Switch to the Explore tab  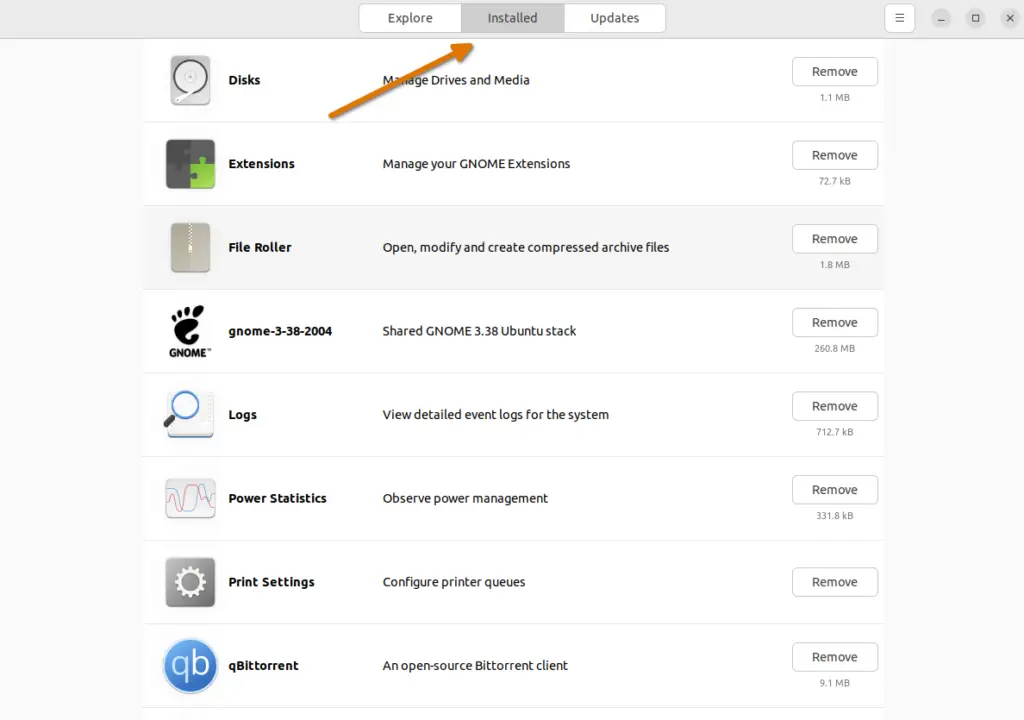[x=409, y=18]
